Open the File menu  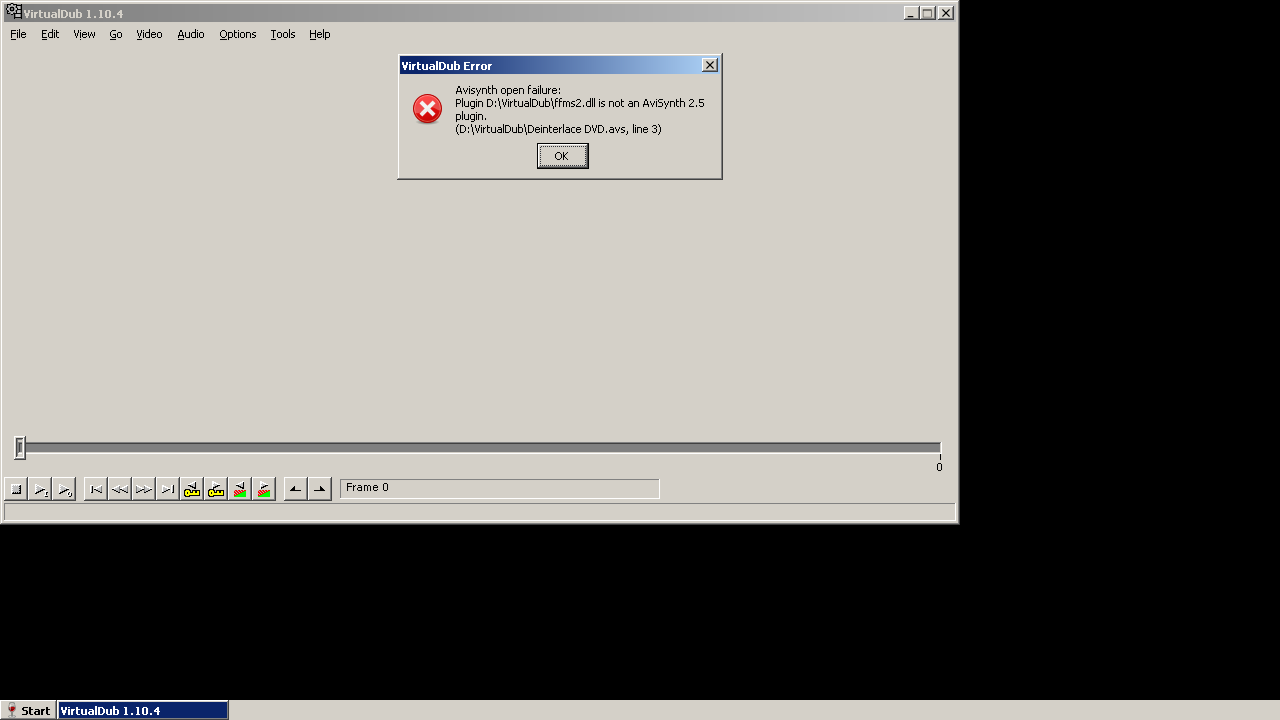click(18, 34)
